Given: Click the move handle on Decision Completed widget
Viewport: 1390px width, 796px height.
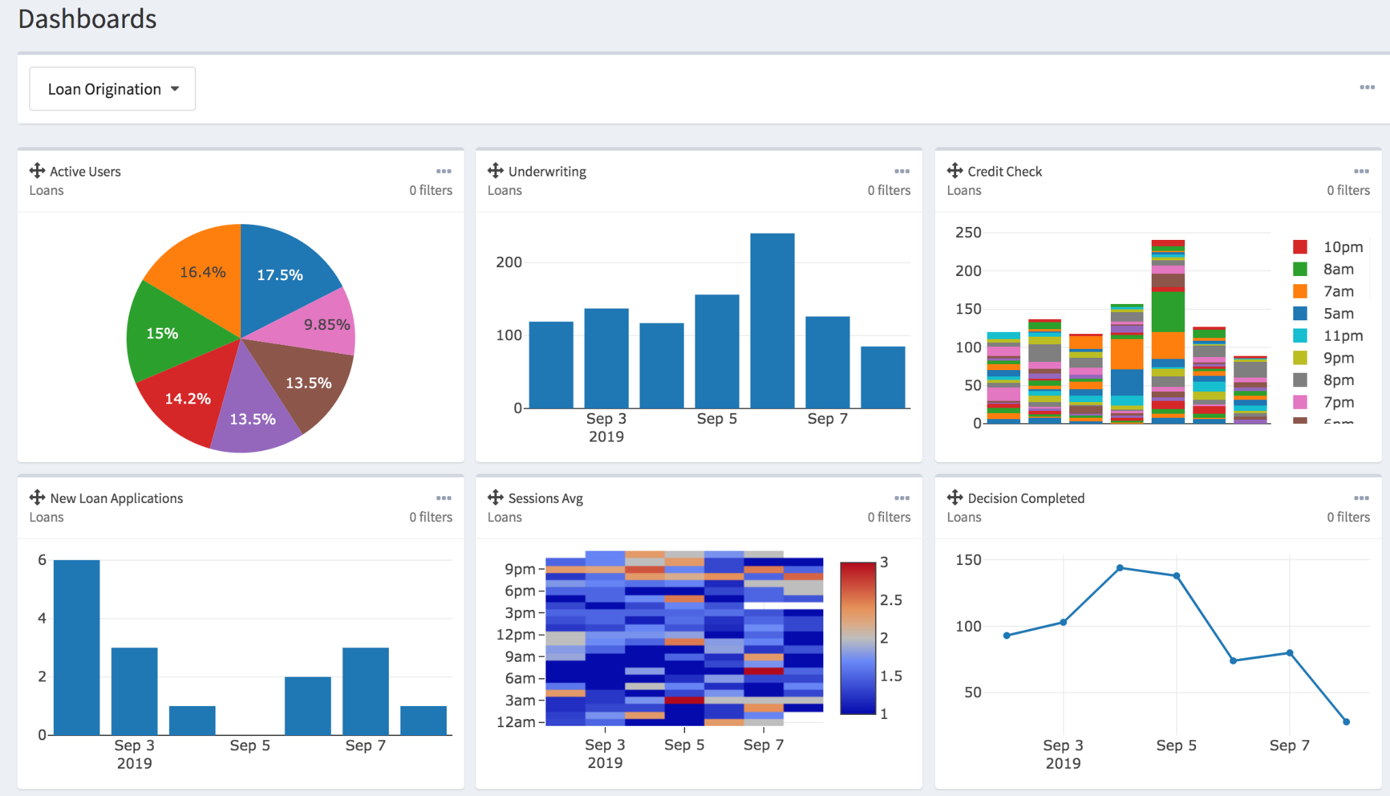Looking at the screenshot, I should pos(954,498).
